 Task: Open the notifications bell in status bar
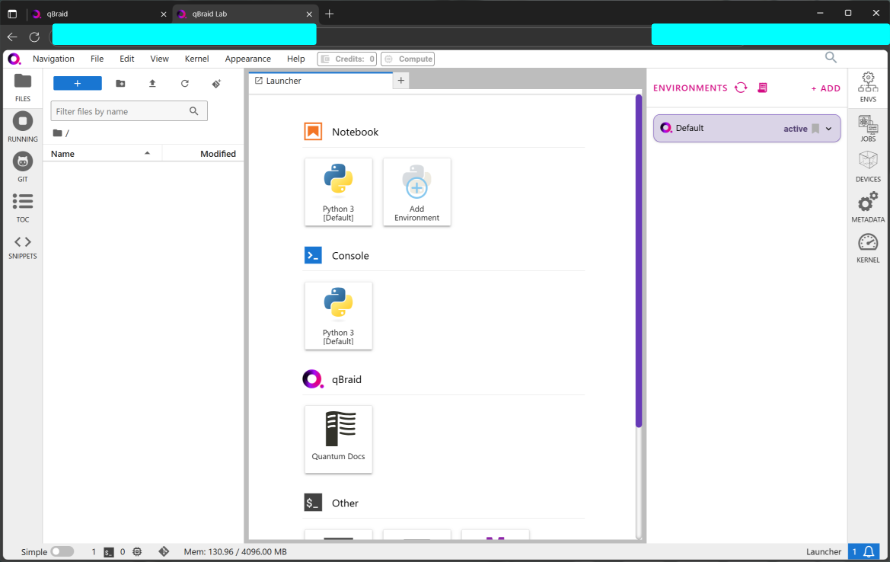(x=868, y=552)
